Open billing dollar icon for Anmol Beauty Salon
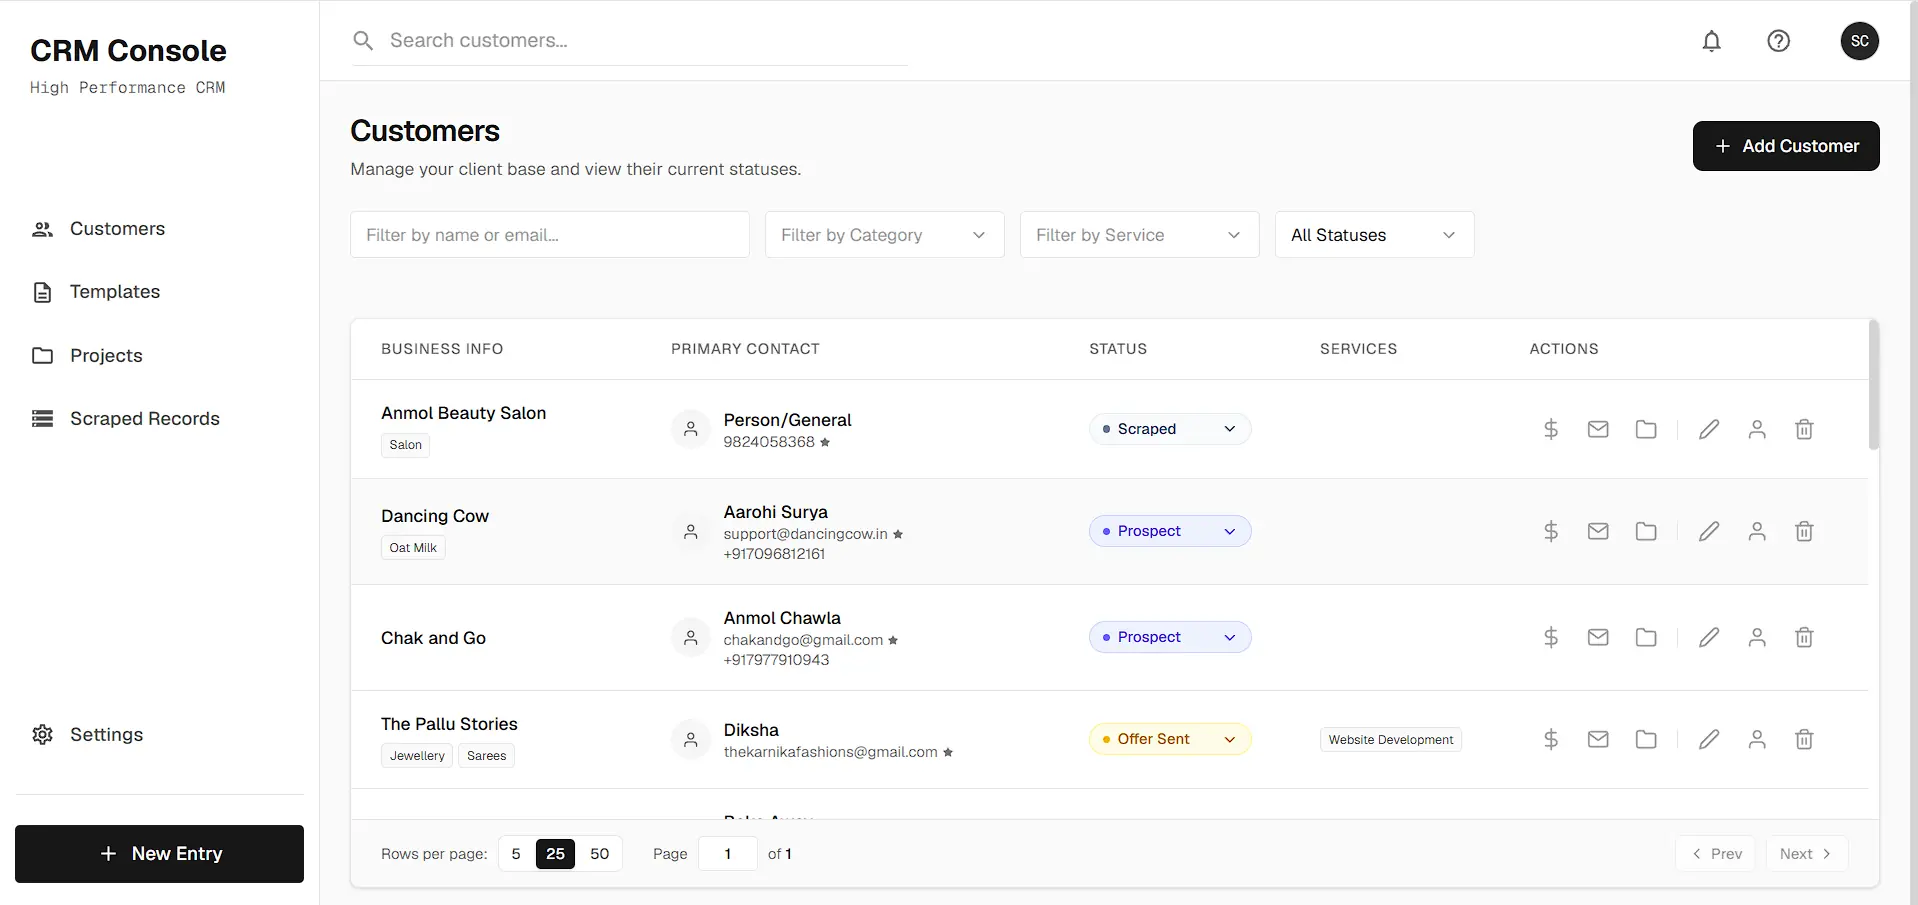Viewport: 1918px width, 905px height. 1551,429
